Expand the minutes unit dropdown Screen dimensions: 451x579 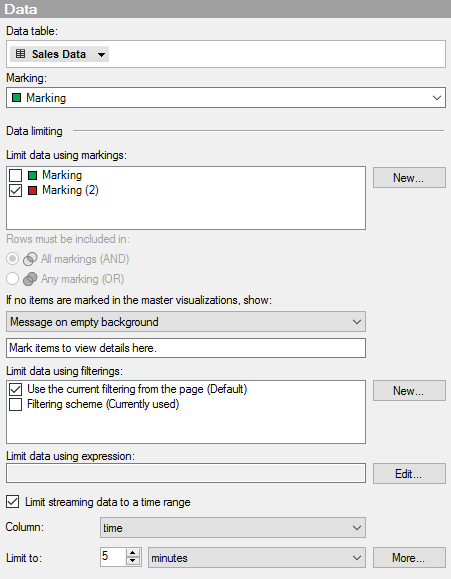click(x=357, y=558)
